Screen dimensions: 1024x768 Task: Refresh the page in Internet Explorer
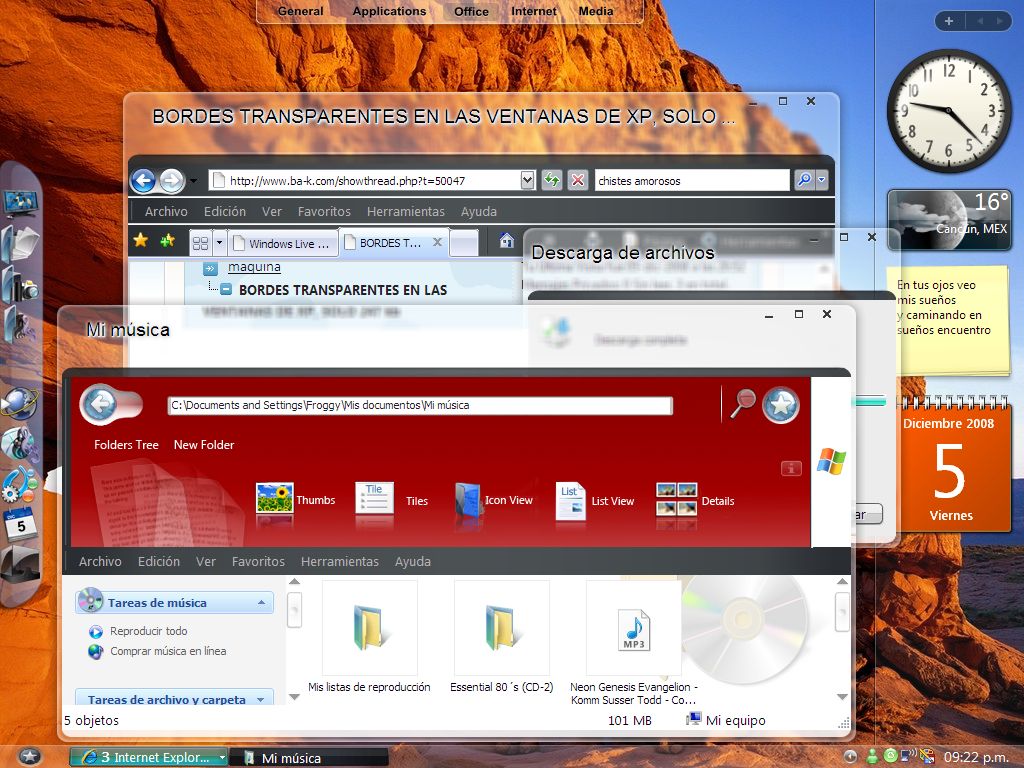552,180
